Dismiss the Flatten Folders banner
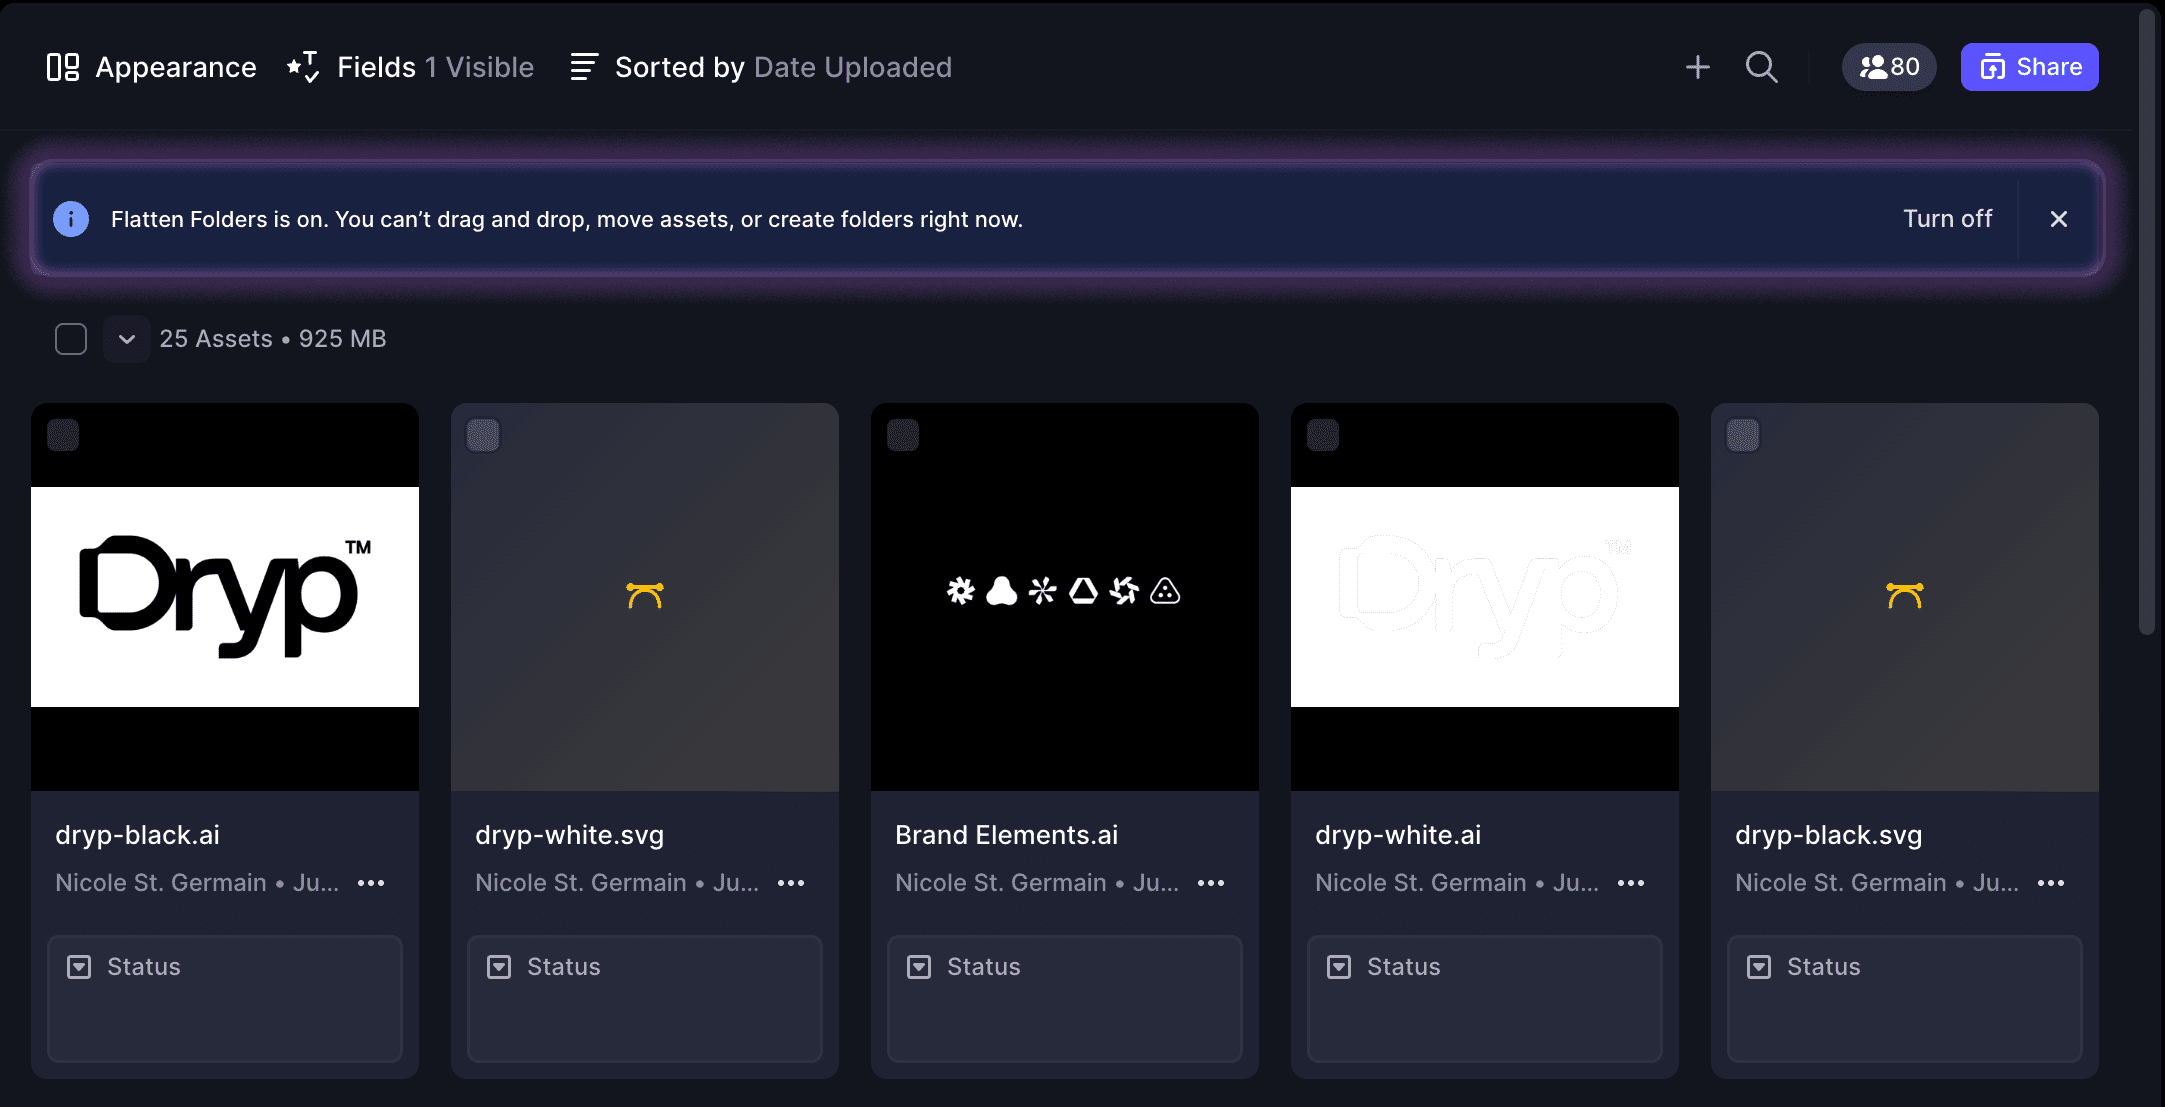Viewport: 2165px width, 1107px height. 2059,219
